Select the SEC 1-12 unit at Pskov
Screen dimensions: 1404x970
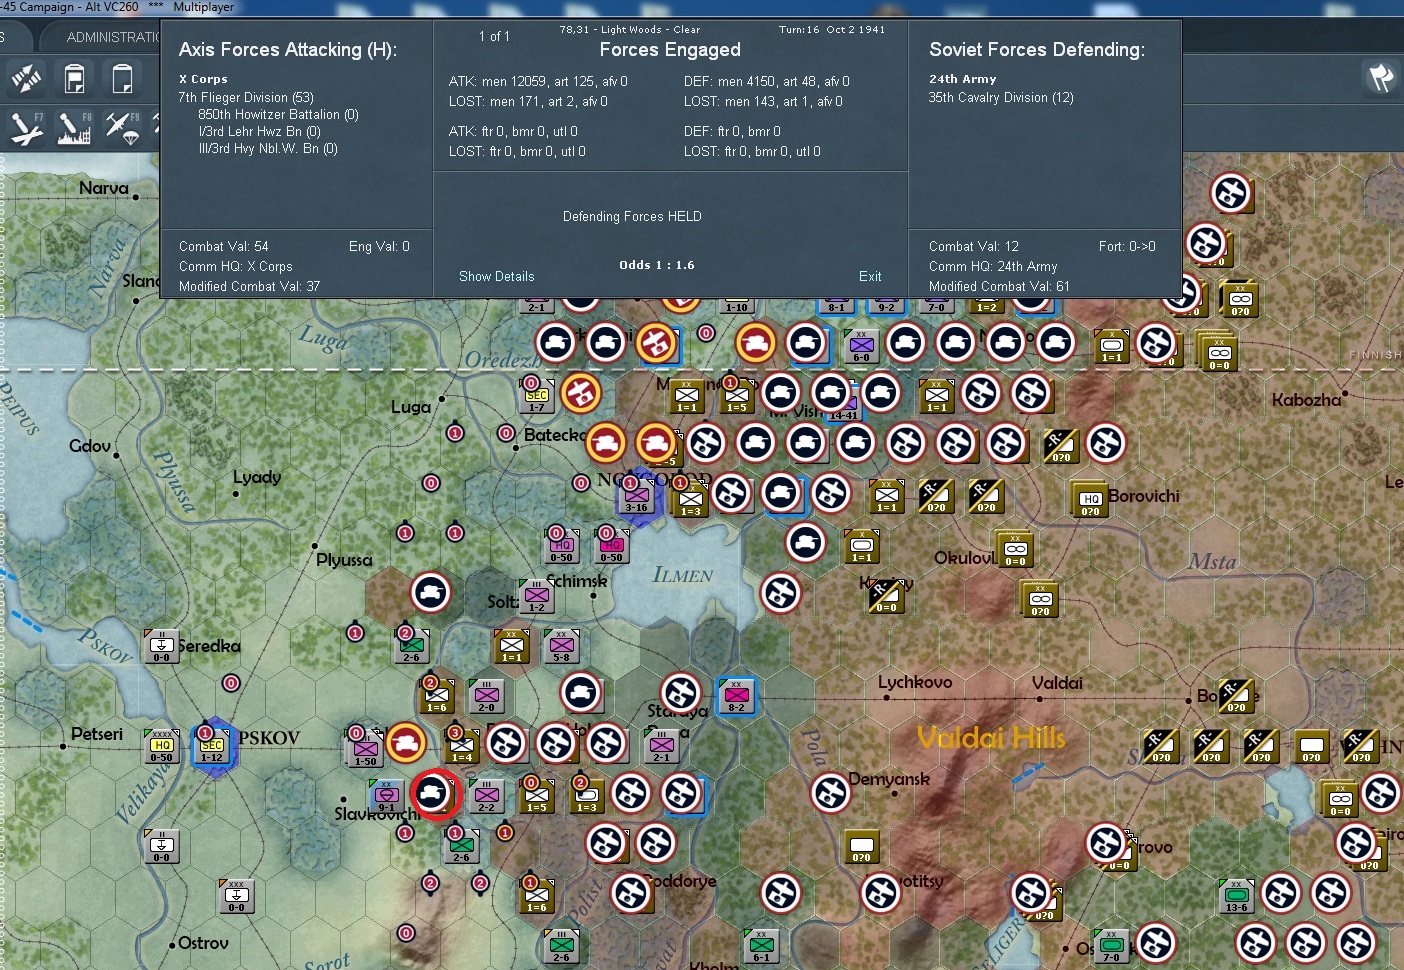pos(212,745)
